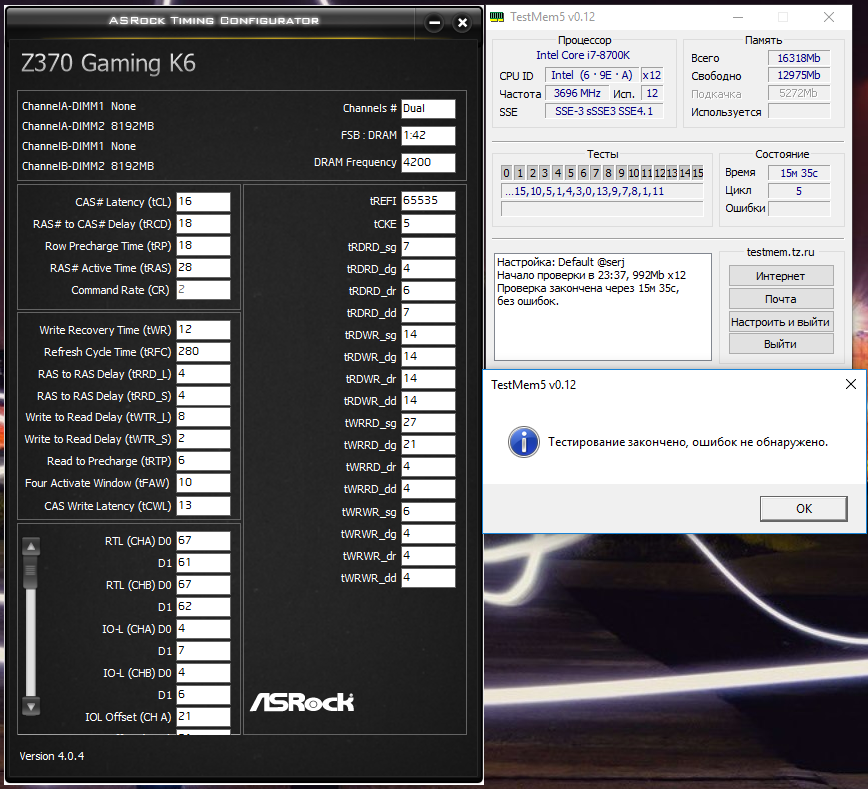868x789 pixels.
Task: Click the tRDWR_sg value field
Action: pyautogui.click(x=428, y=335)
